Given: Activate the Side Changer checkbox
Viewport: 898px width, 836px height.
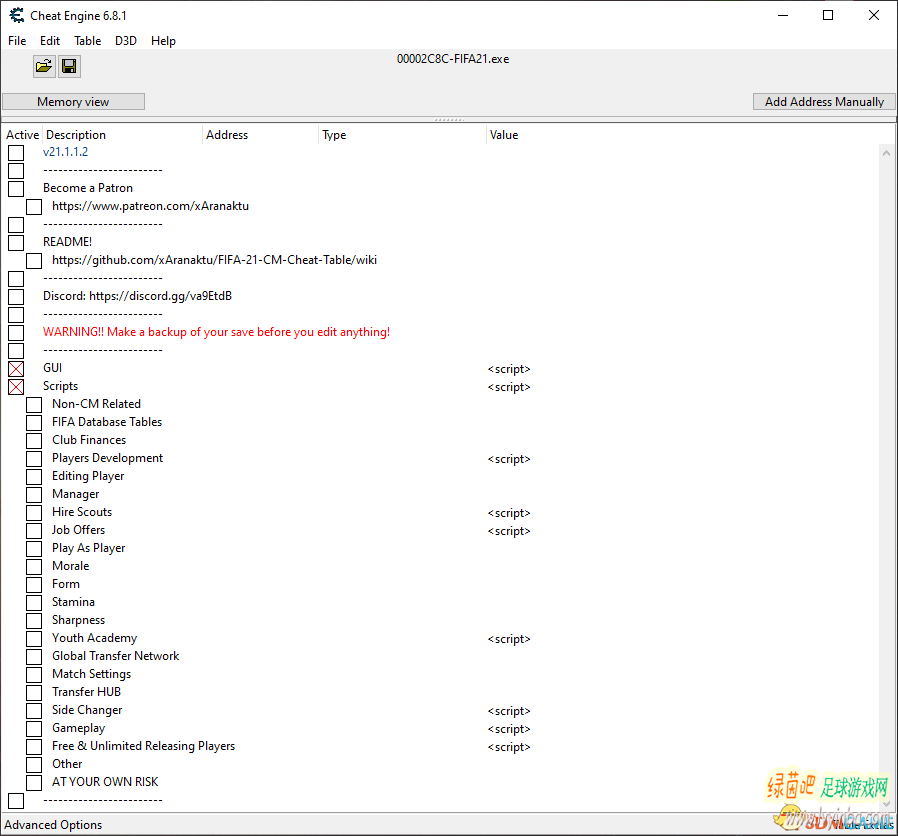Looking at the screenshot, I should [x=34, y=711].
